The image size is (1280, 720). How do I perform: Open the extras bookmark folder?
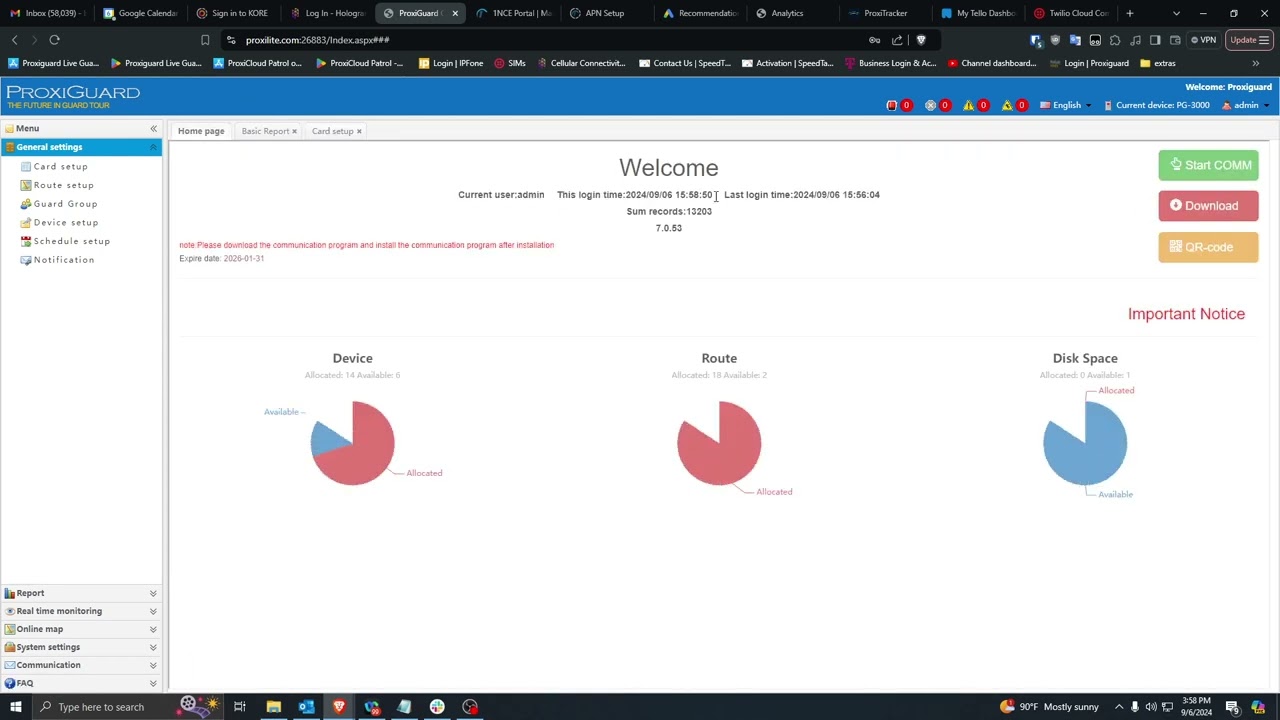1157,63
